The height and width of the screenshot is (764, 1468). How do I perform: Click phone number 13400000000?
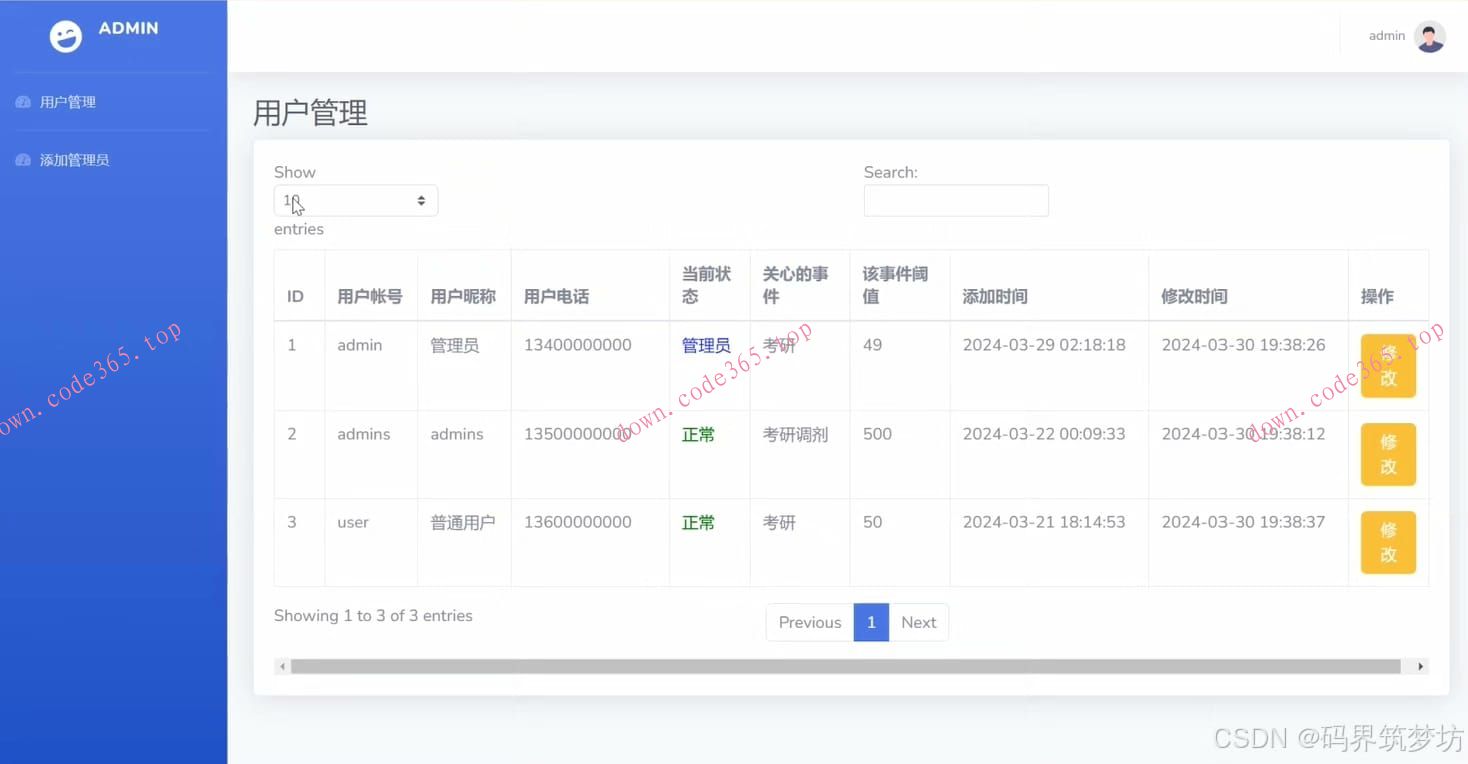(578, 345)
